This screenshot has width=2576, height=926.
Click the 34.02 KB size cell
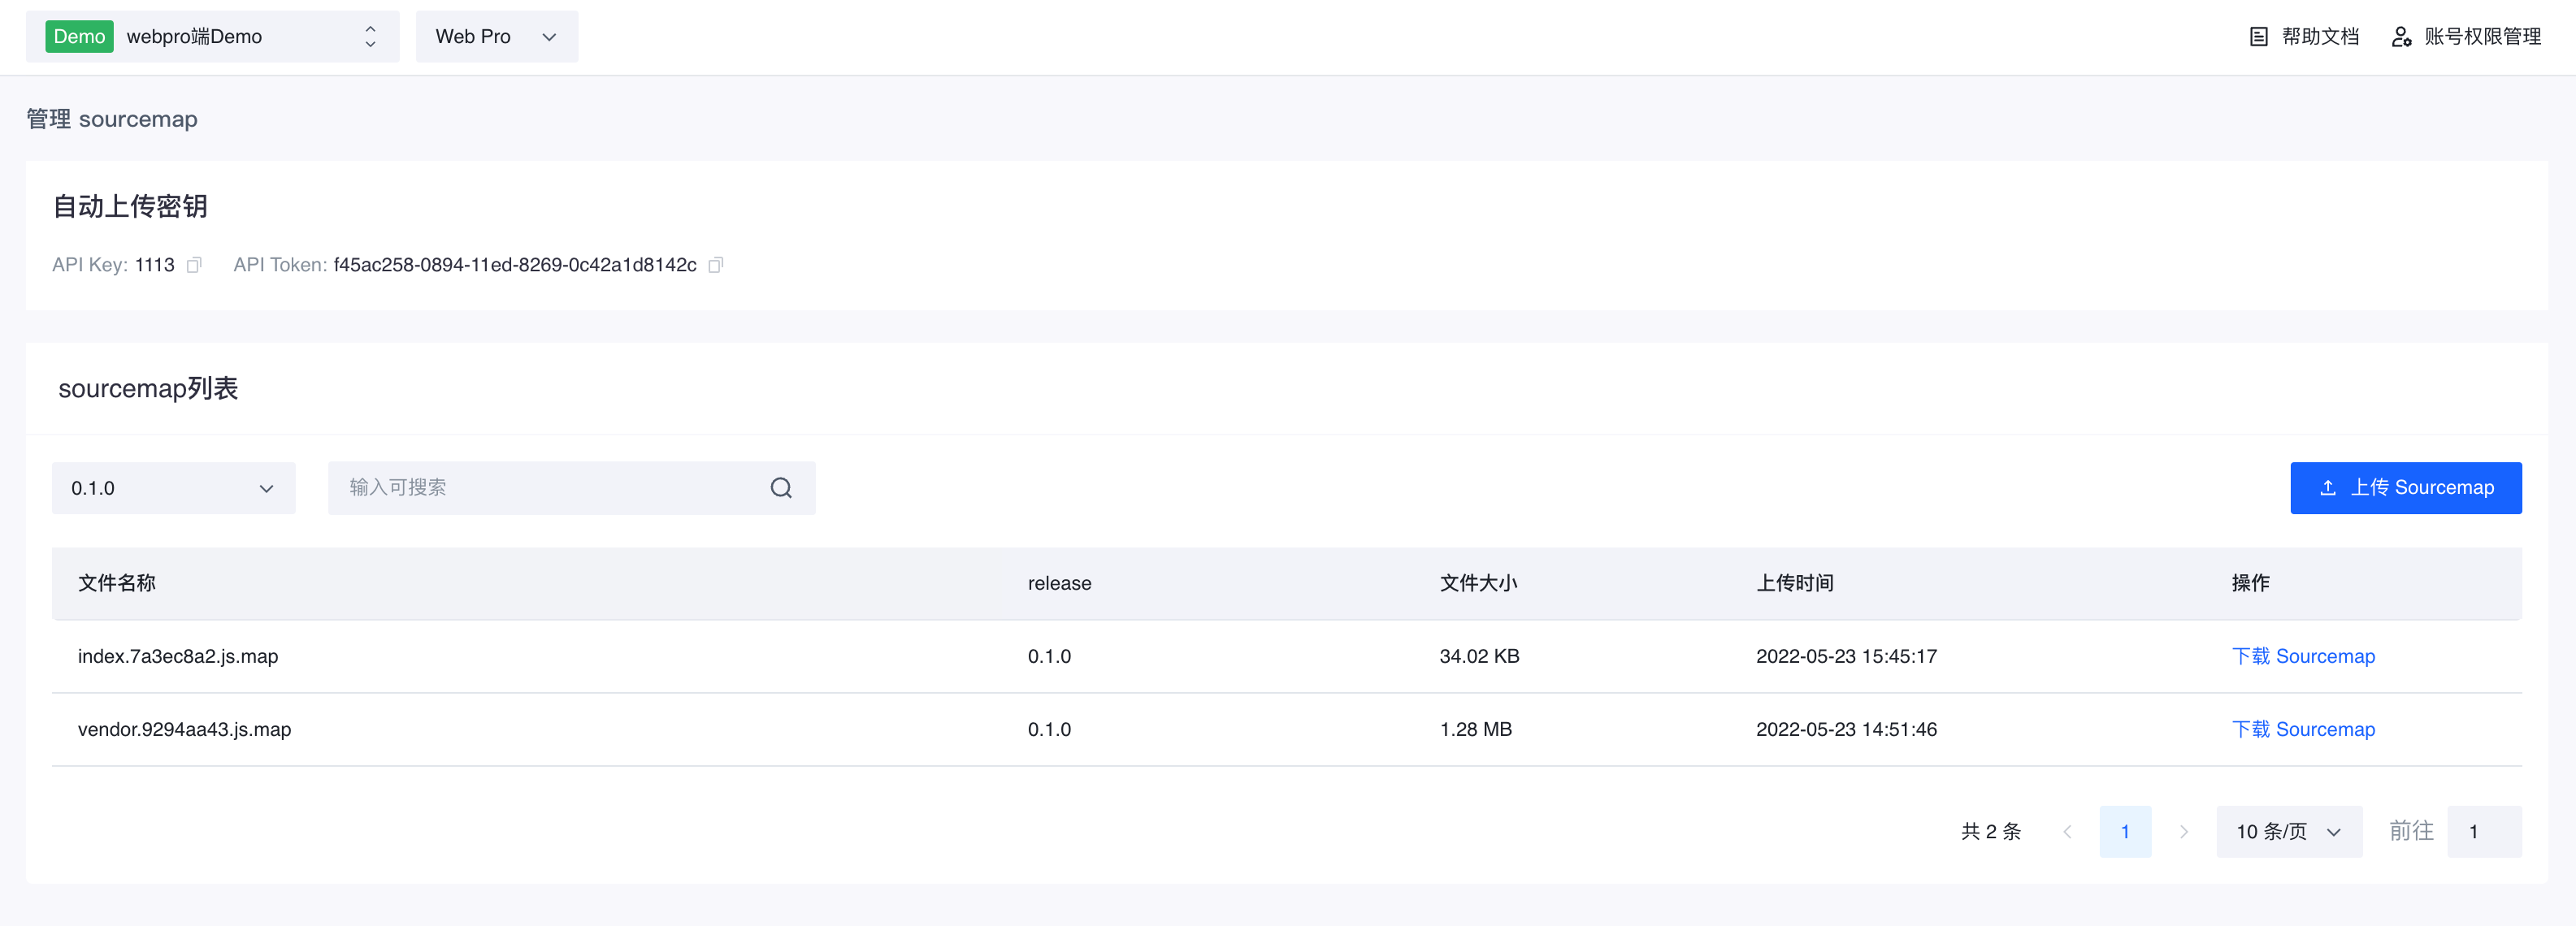(1479, 657)
